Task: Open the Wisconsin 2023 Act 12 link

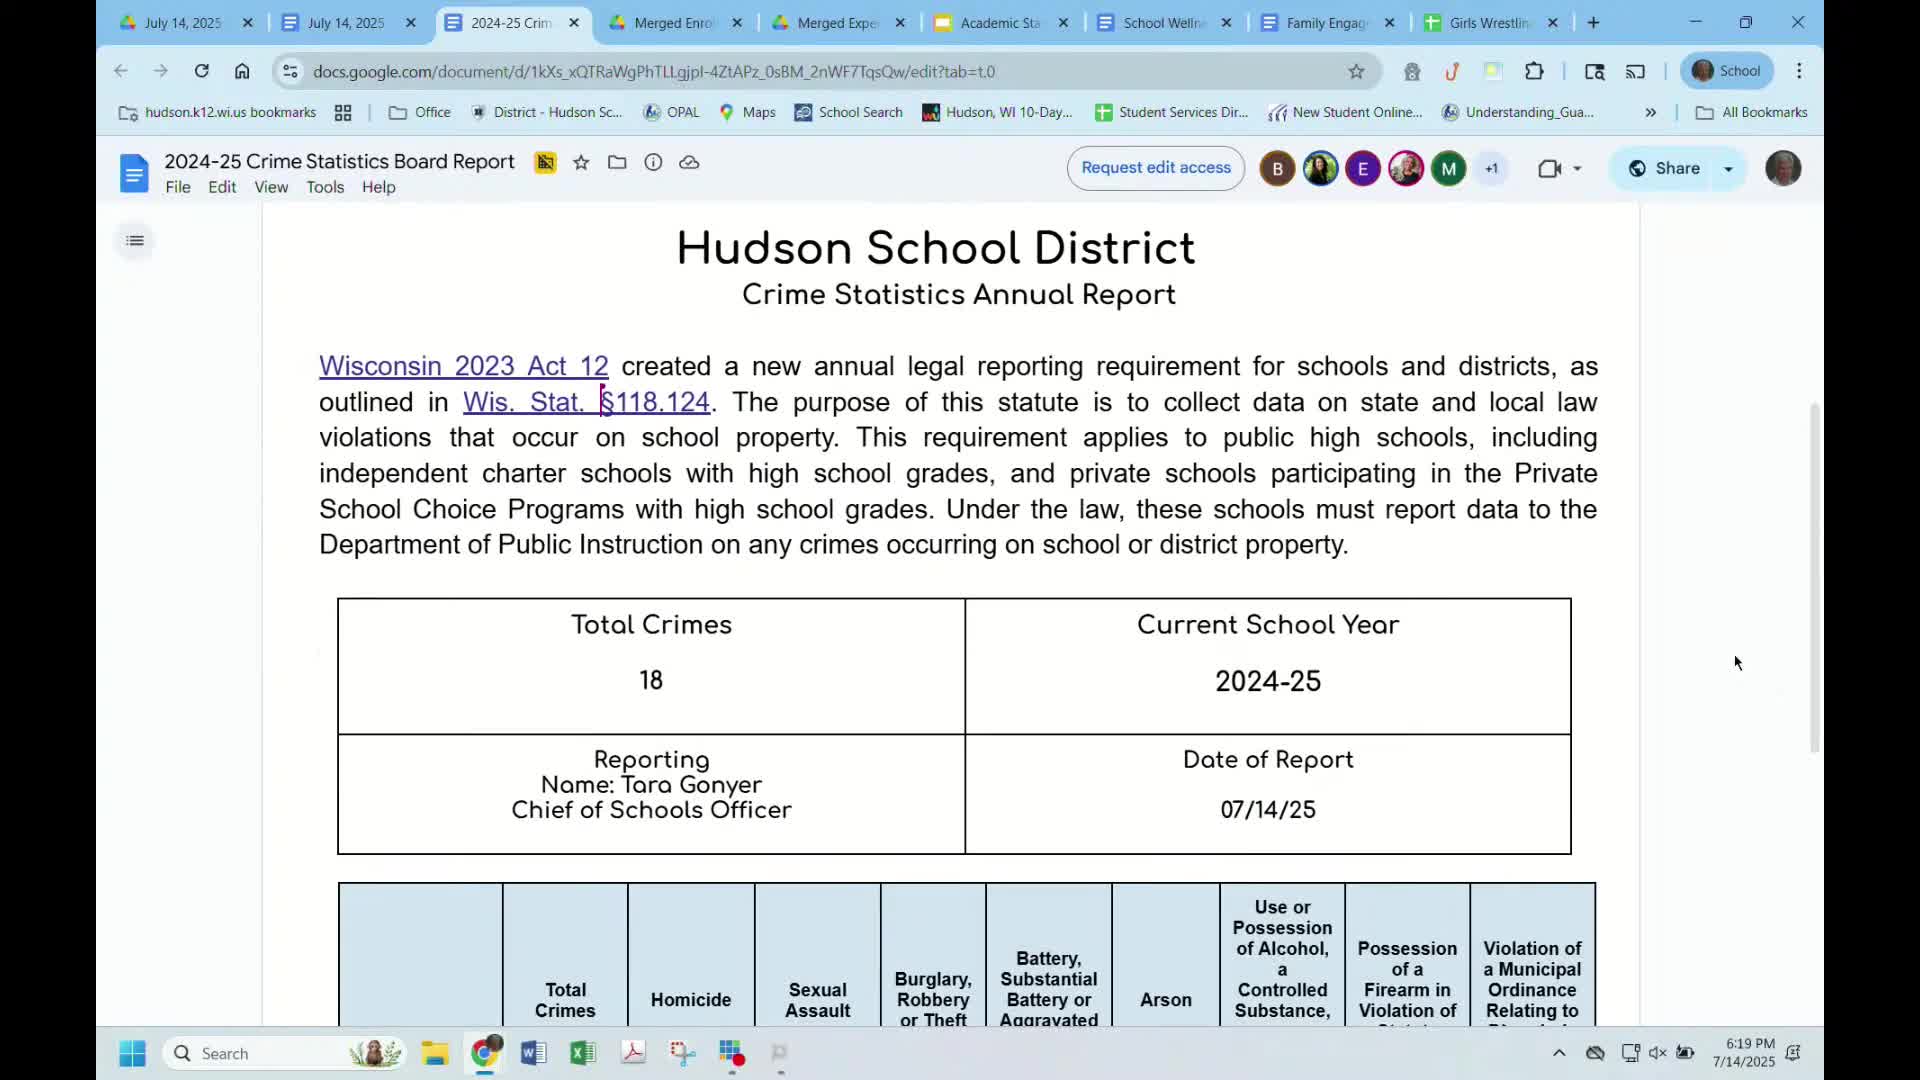Action: [x=463, y=366]
